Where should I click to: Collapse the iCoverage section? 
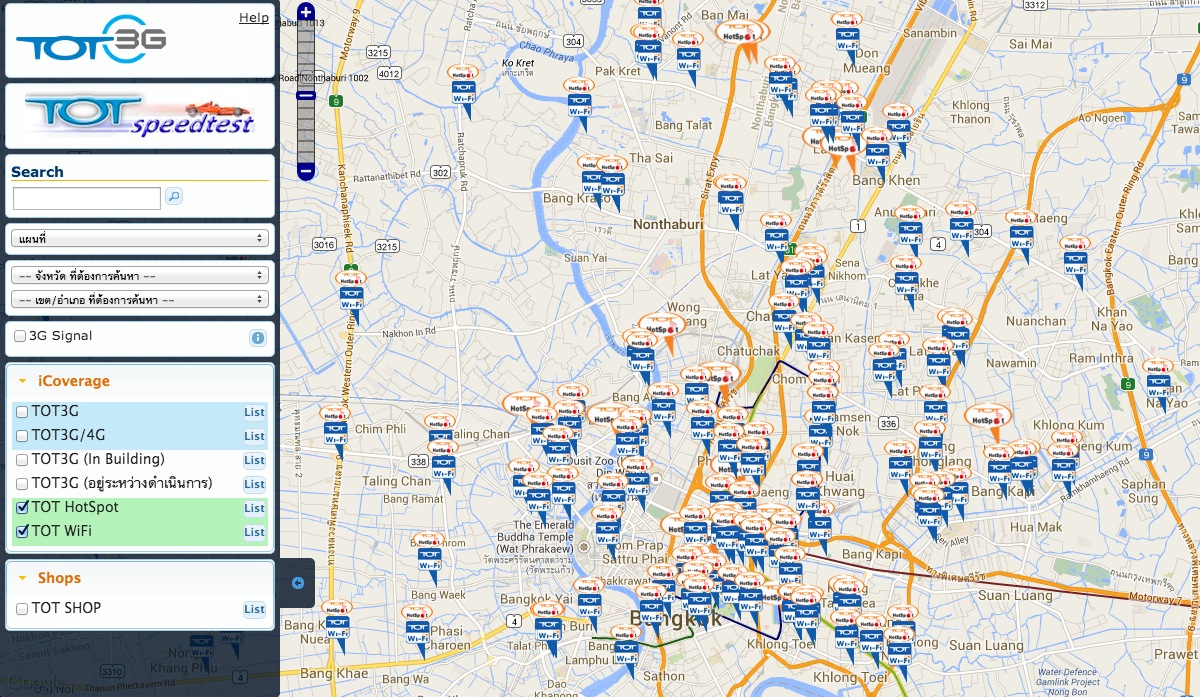(x=22, y=381)
